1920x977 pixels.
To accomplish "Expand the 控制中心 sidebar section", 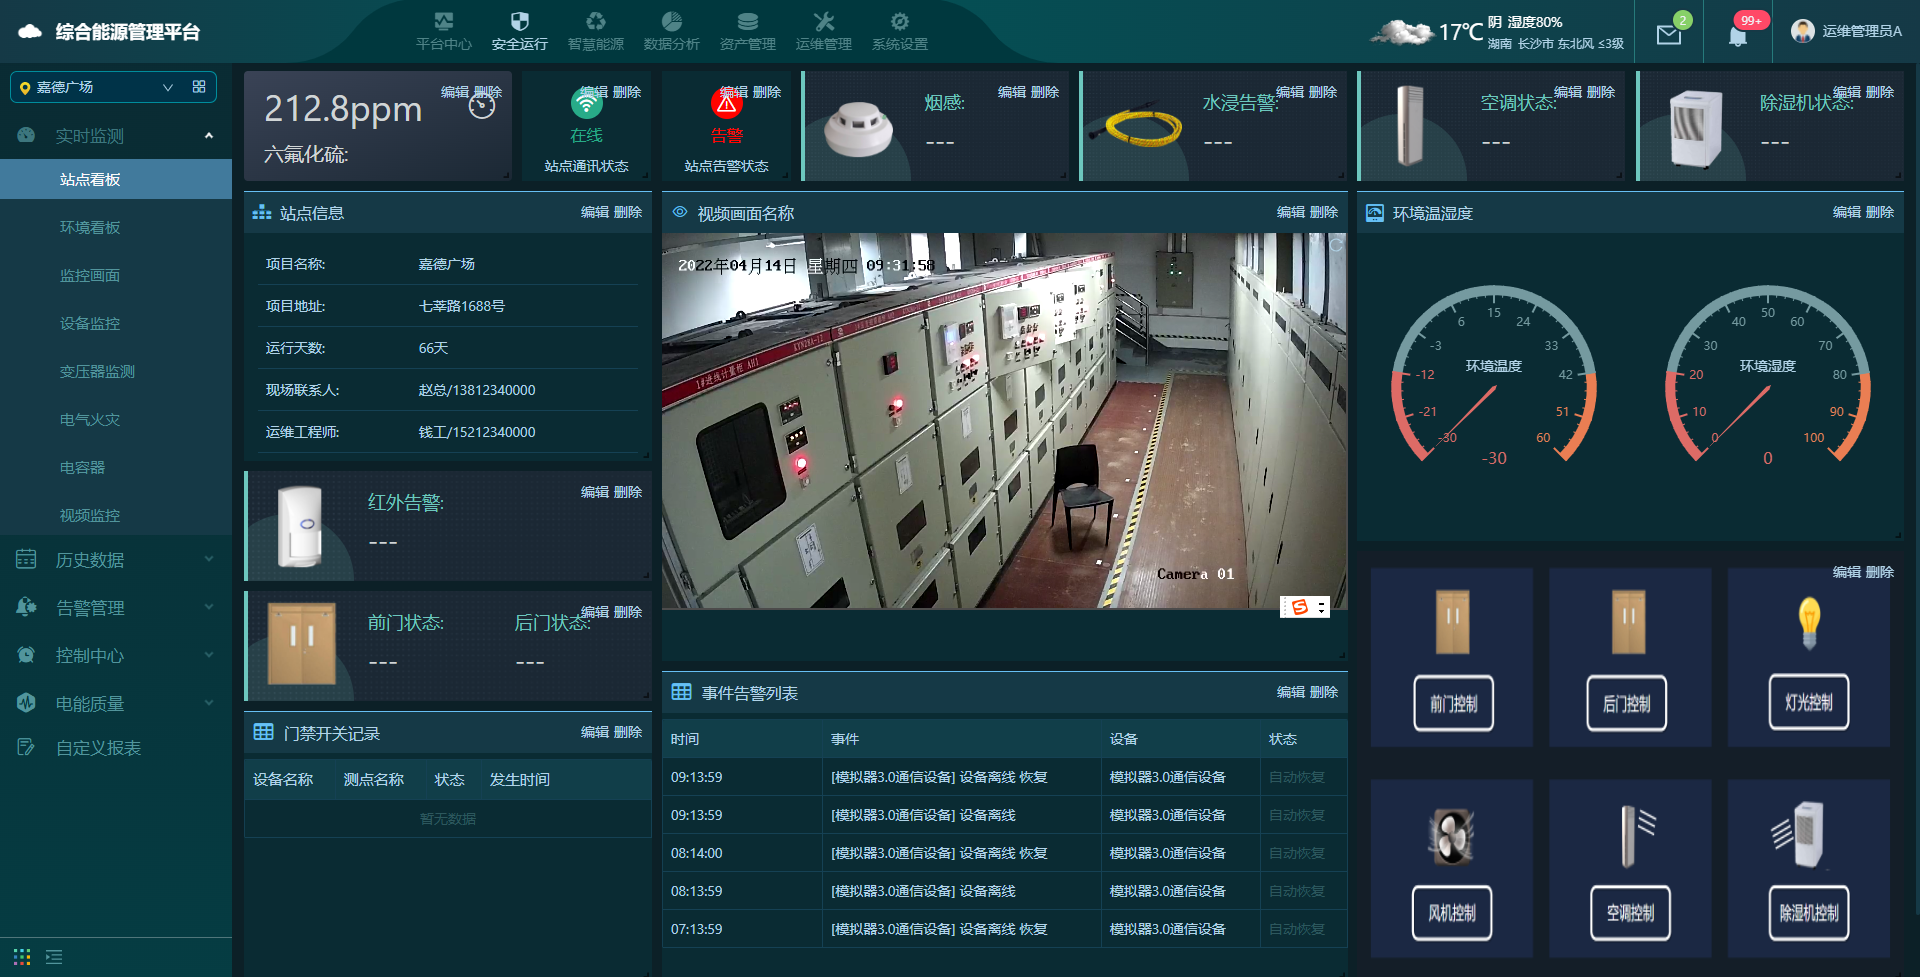I will tap(116, 656).
